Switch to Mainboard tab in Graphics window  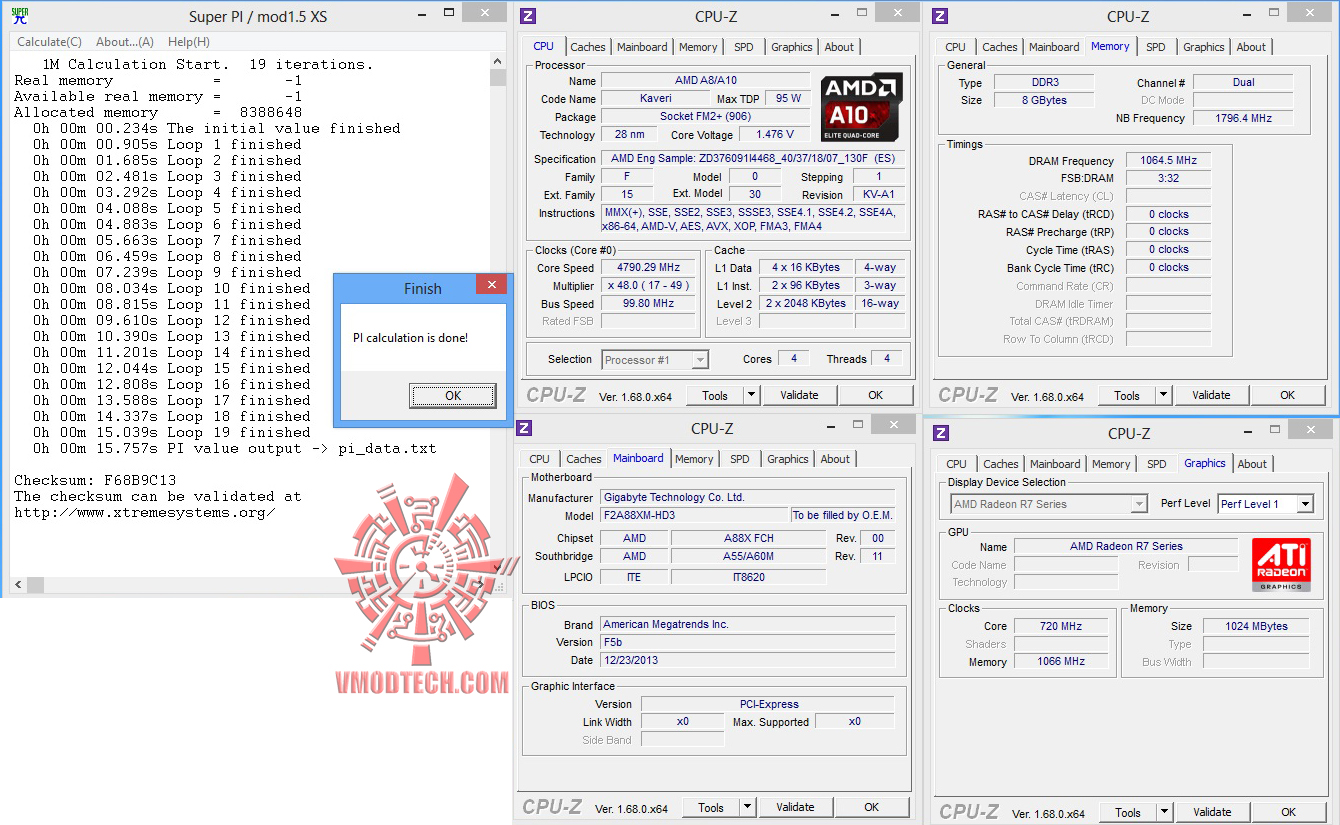[x=1055, y=464]
